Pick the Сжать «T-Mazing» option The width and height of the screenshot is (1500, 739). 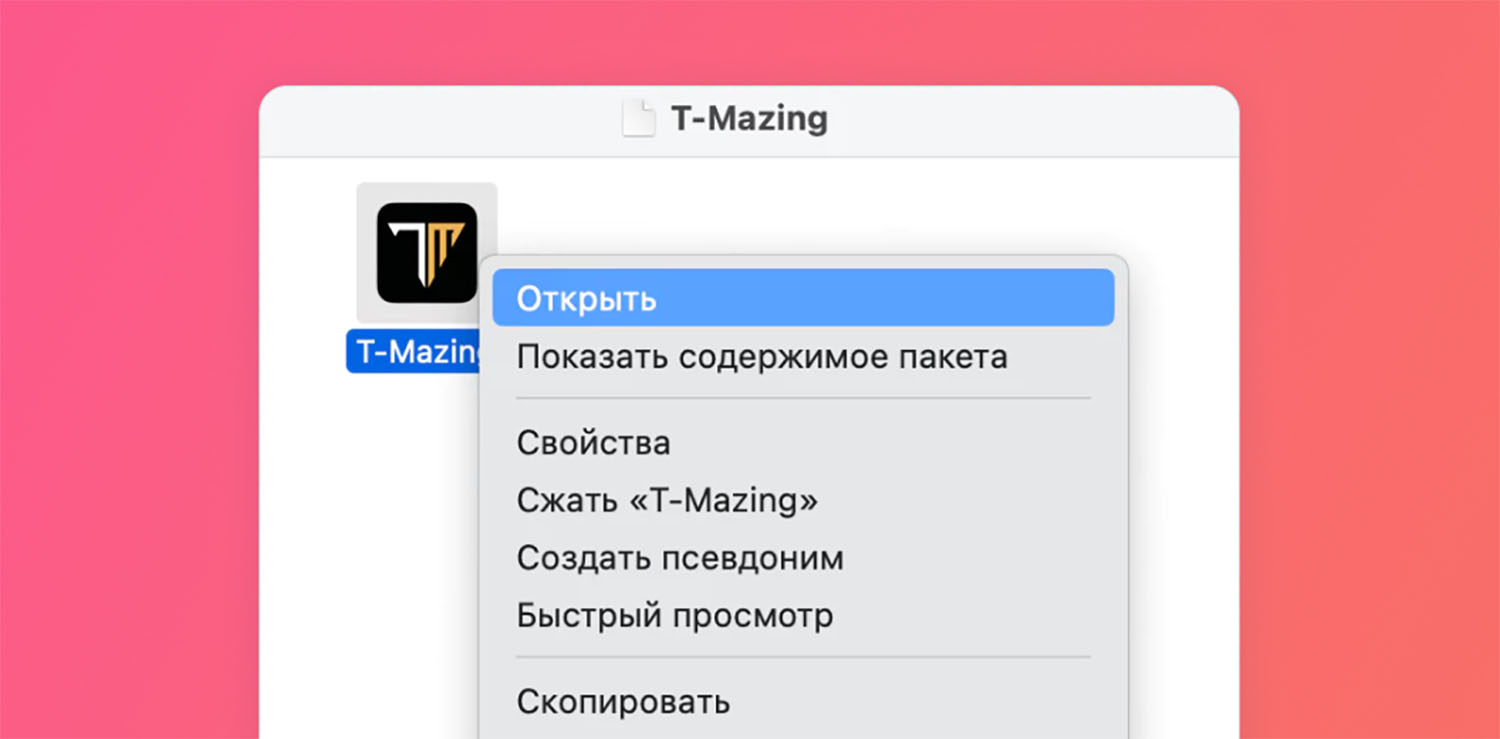[x=667, y=499]
